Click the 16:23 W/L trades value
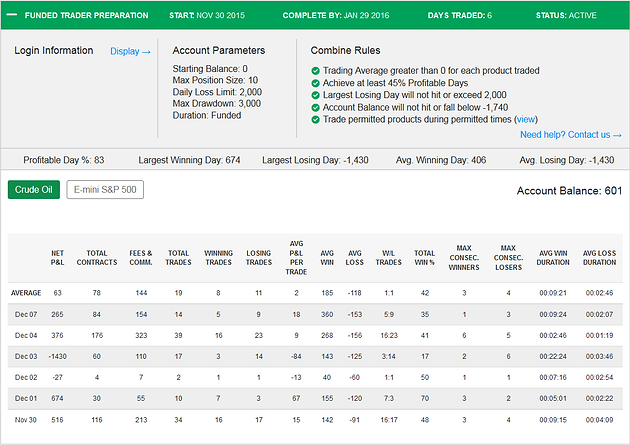630x445 pixels. (389, 335)
